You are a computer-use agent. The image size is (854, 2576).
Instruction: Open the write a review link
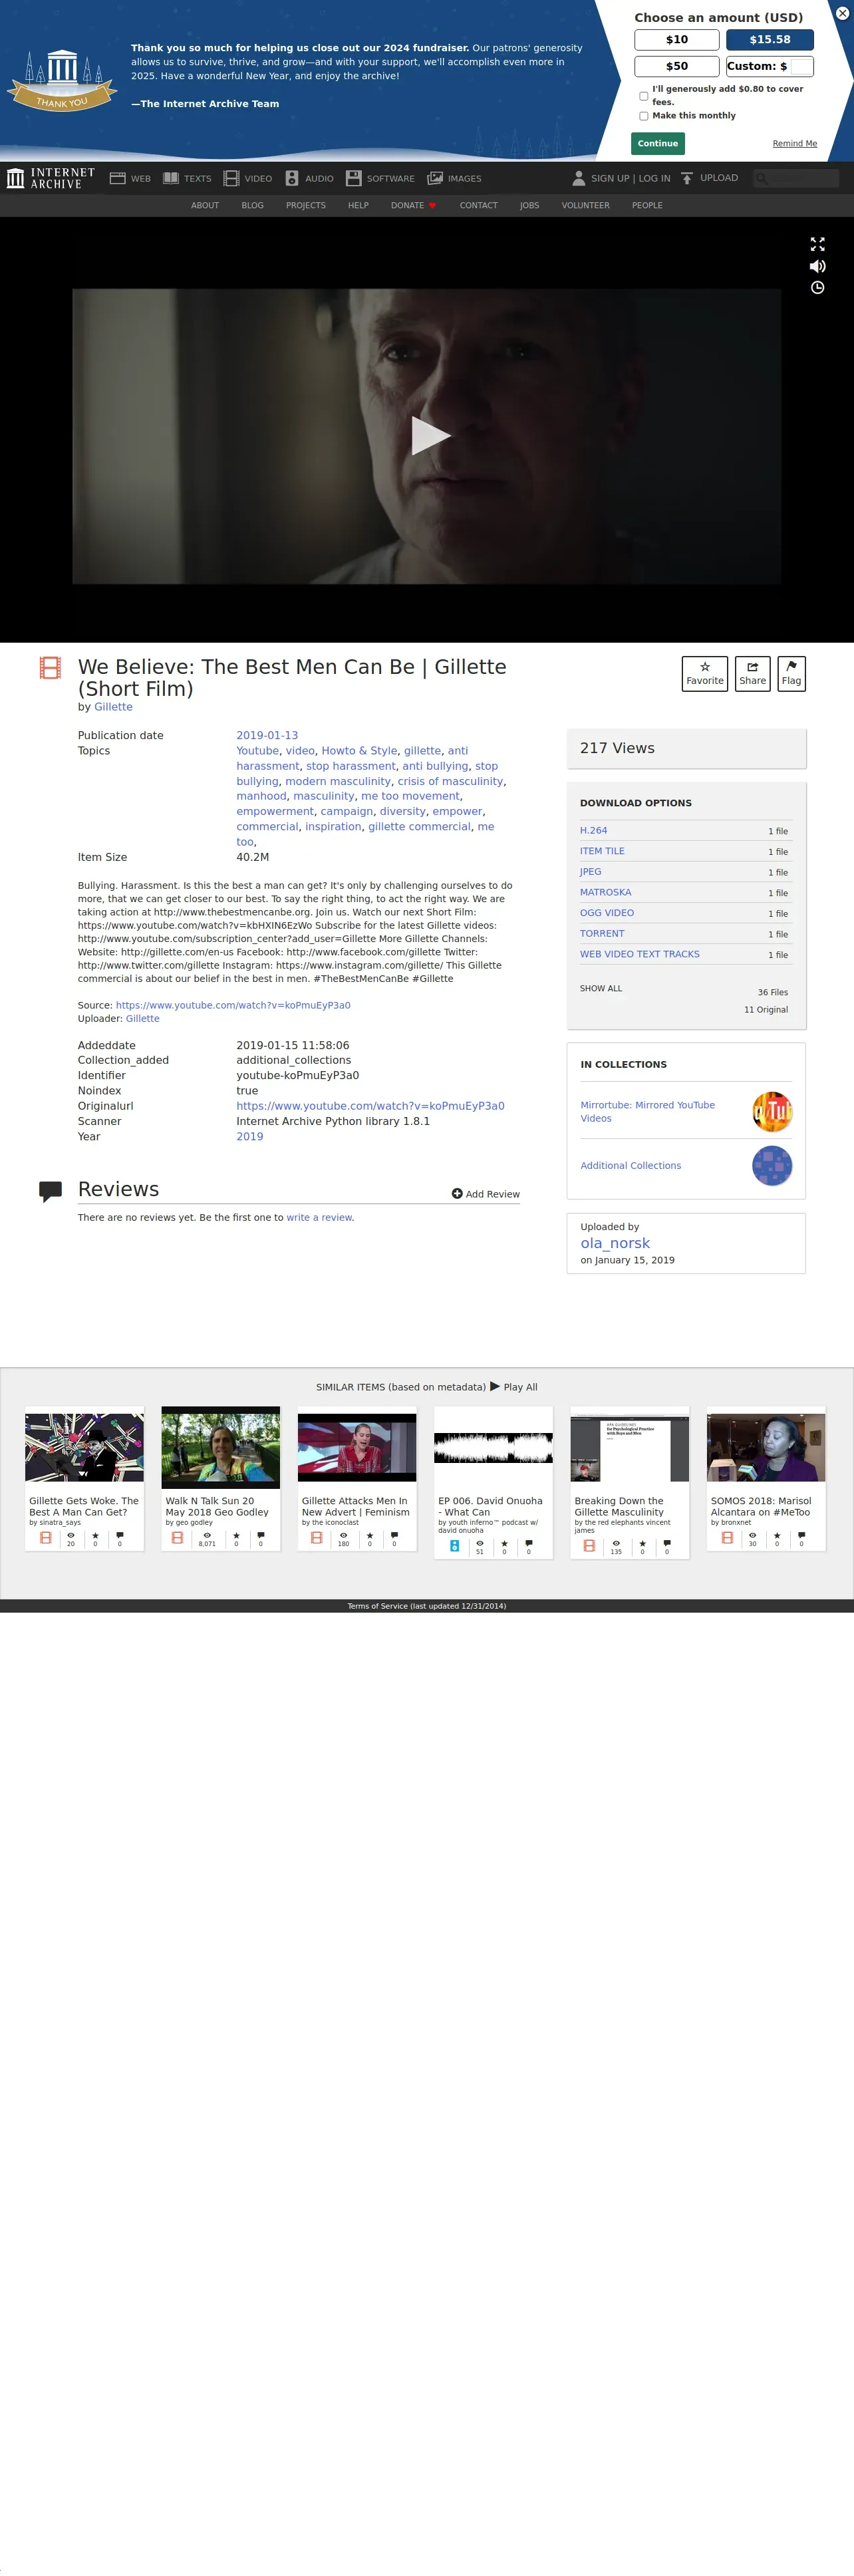[x=319, y=1217]
